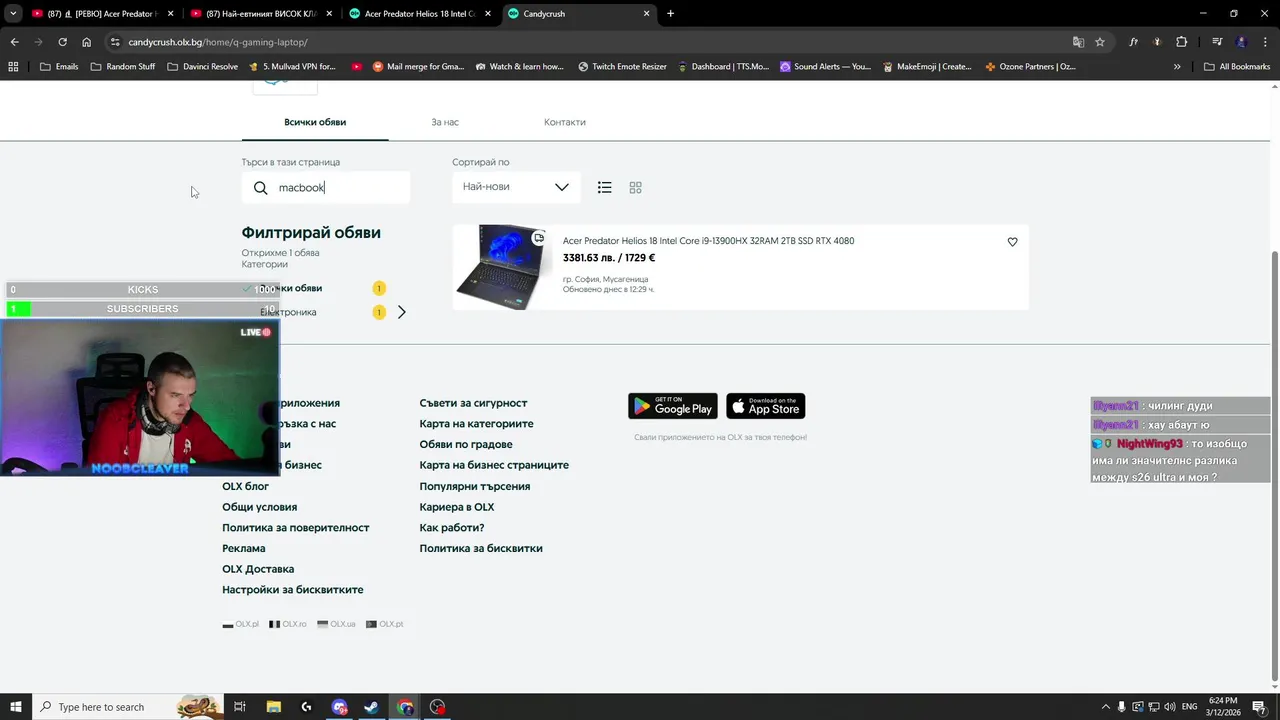Open Политика за поверителност link
1280x720 pixels.
(x=296, y=528)
